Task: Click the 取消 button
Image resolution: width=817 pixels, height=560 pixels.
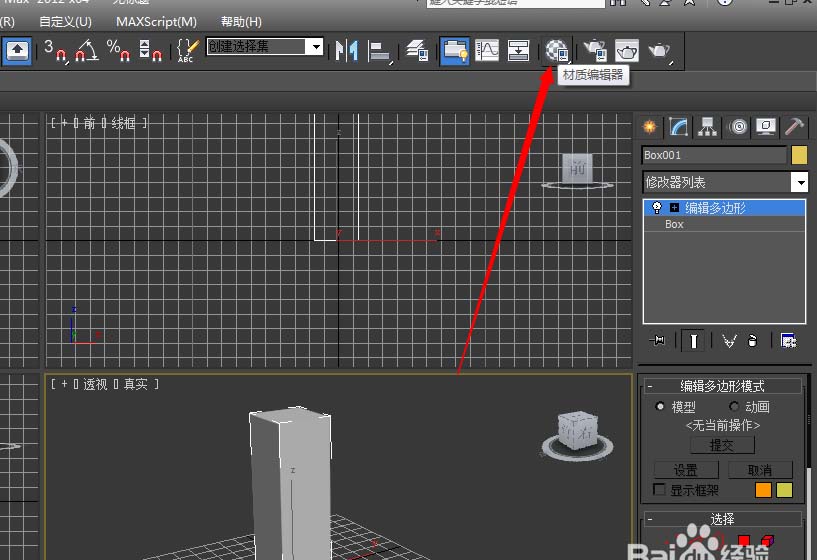Action: coord(760,470)
